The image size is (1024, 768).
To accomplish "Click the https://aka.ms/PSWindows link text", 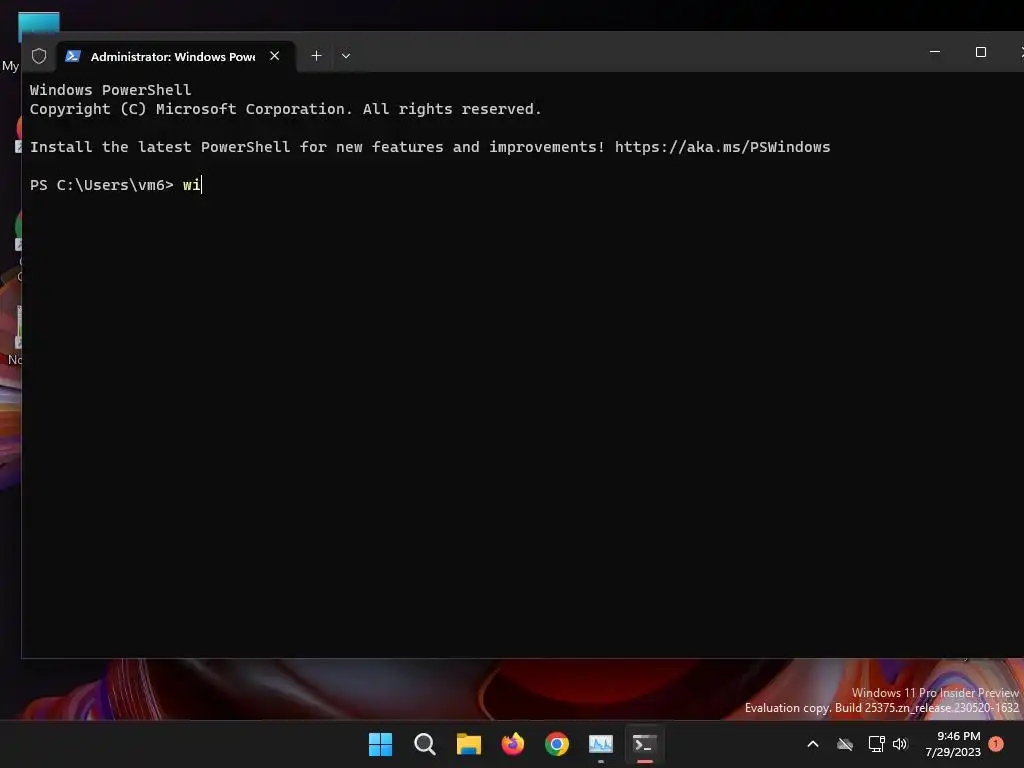I will coord(722,147).
